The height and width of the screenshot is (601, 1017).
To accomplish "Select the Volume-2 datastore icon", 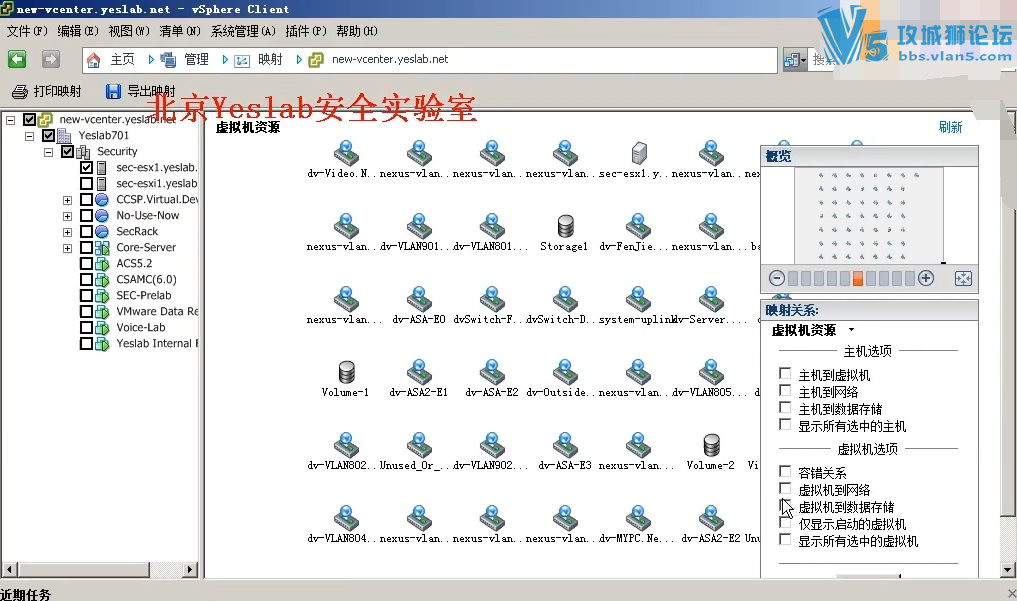I will (712, 445).
